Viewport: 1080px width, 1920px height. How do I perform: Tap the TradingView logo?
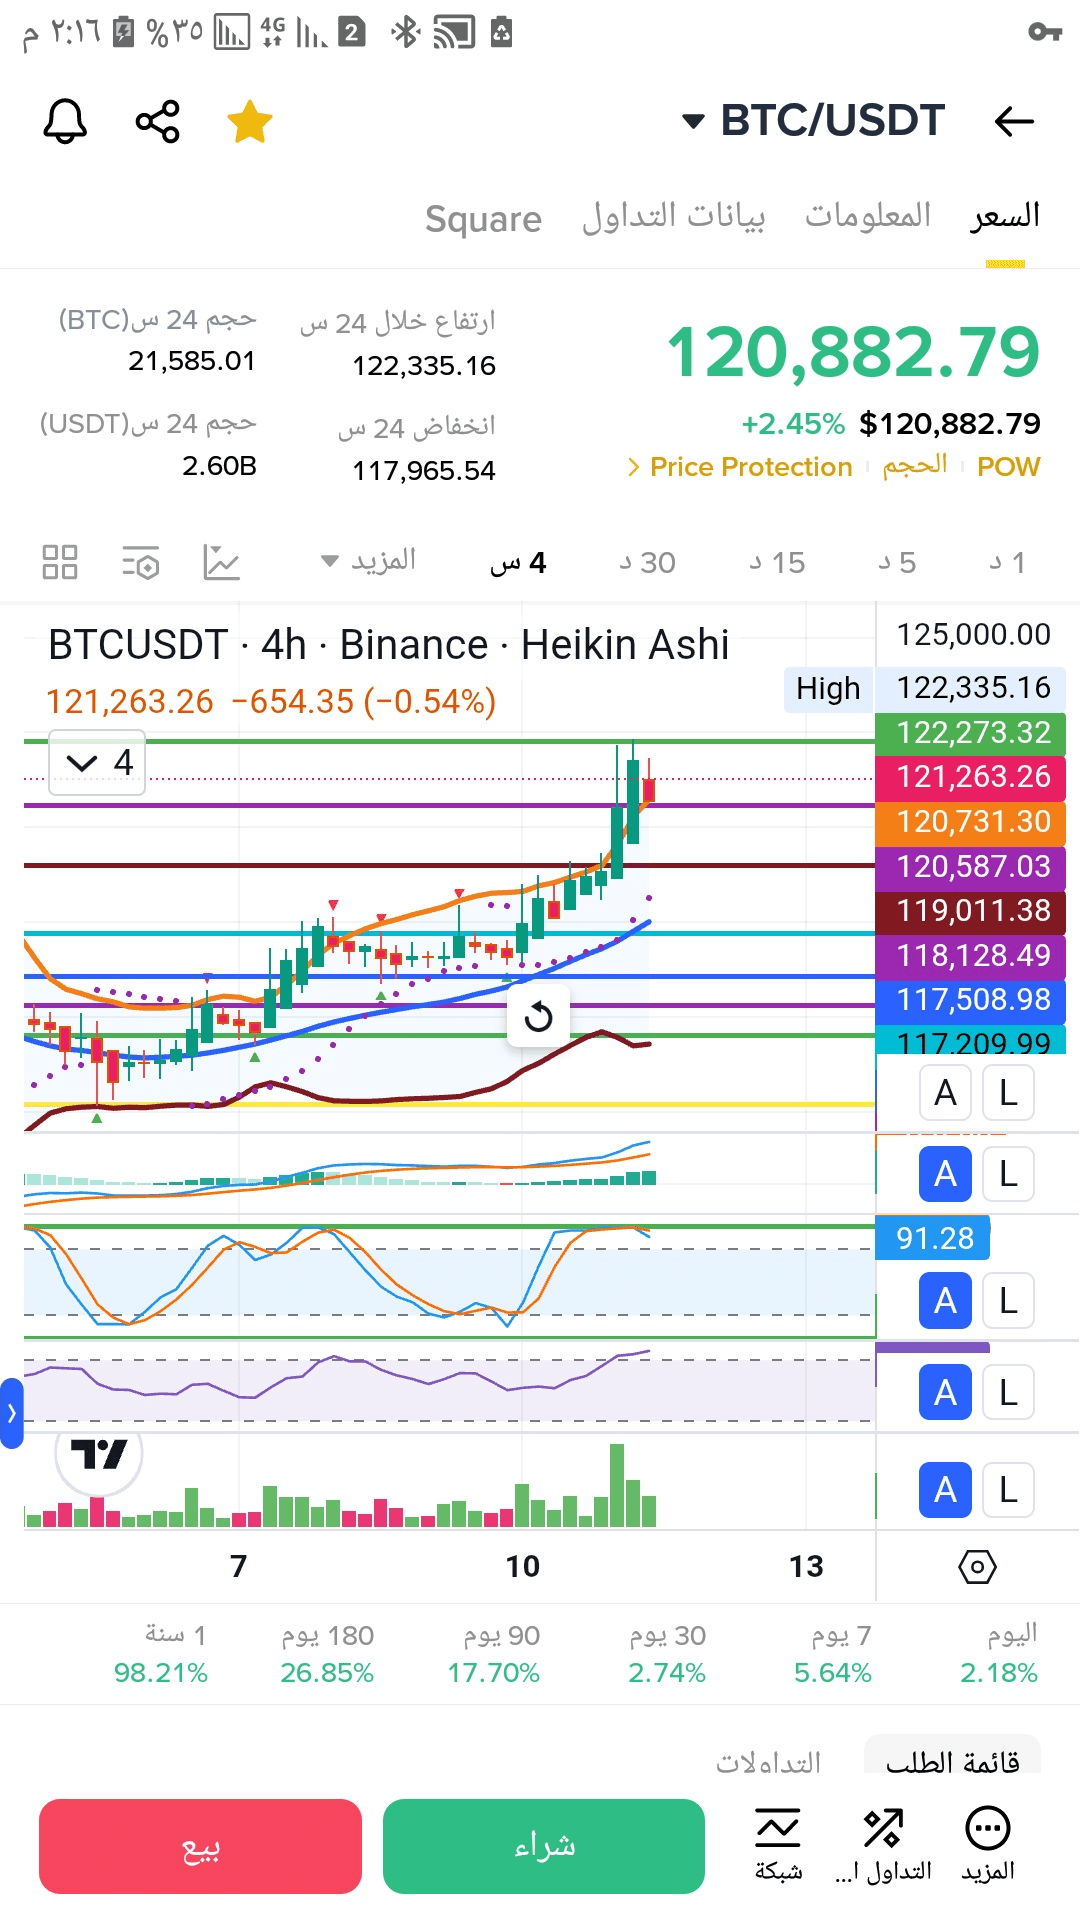99,1454
